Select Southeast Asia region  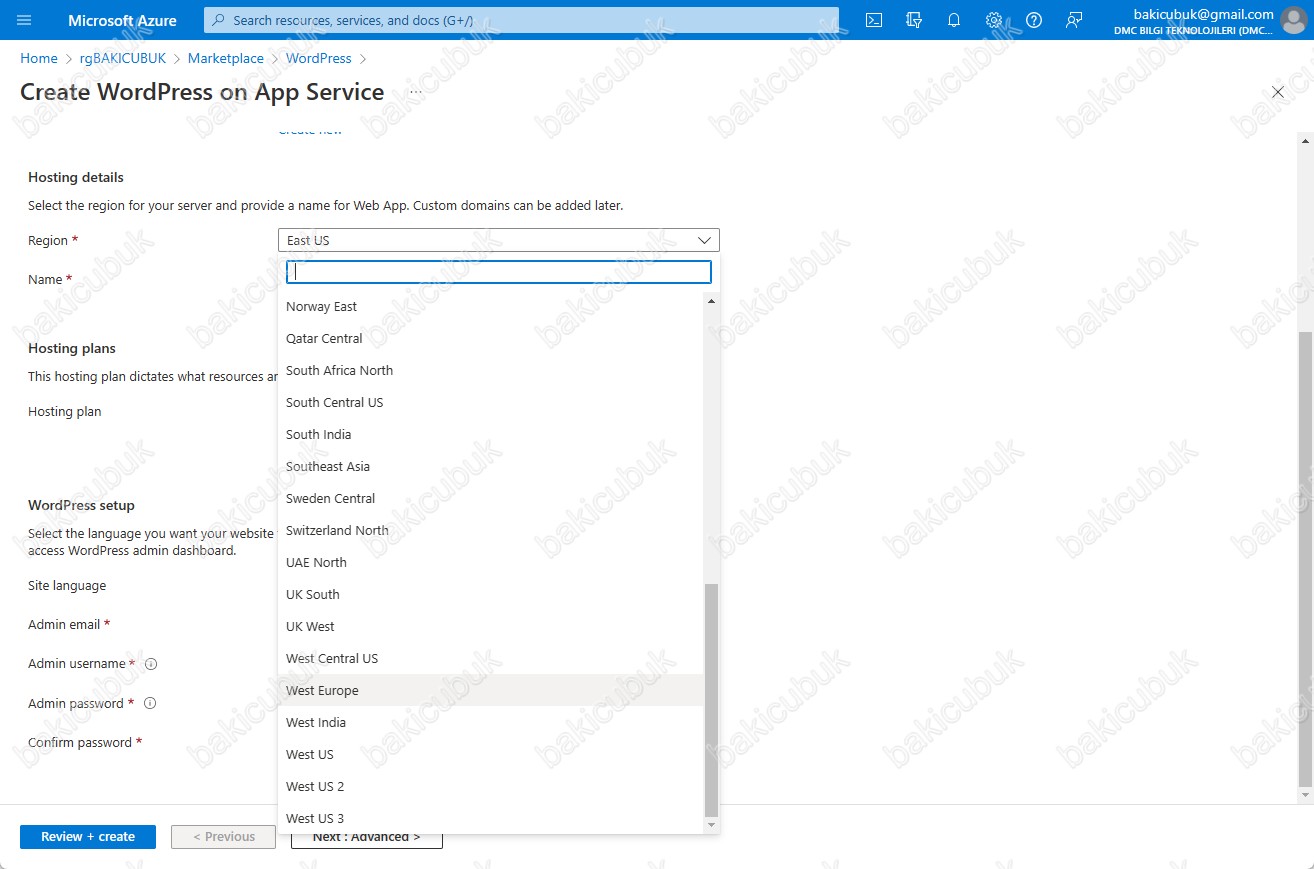click(x=491, y=466)
